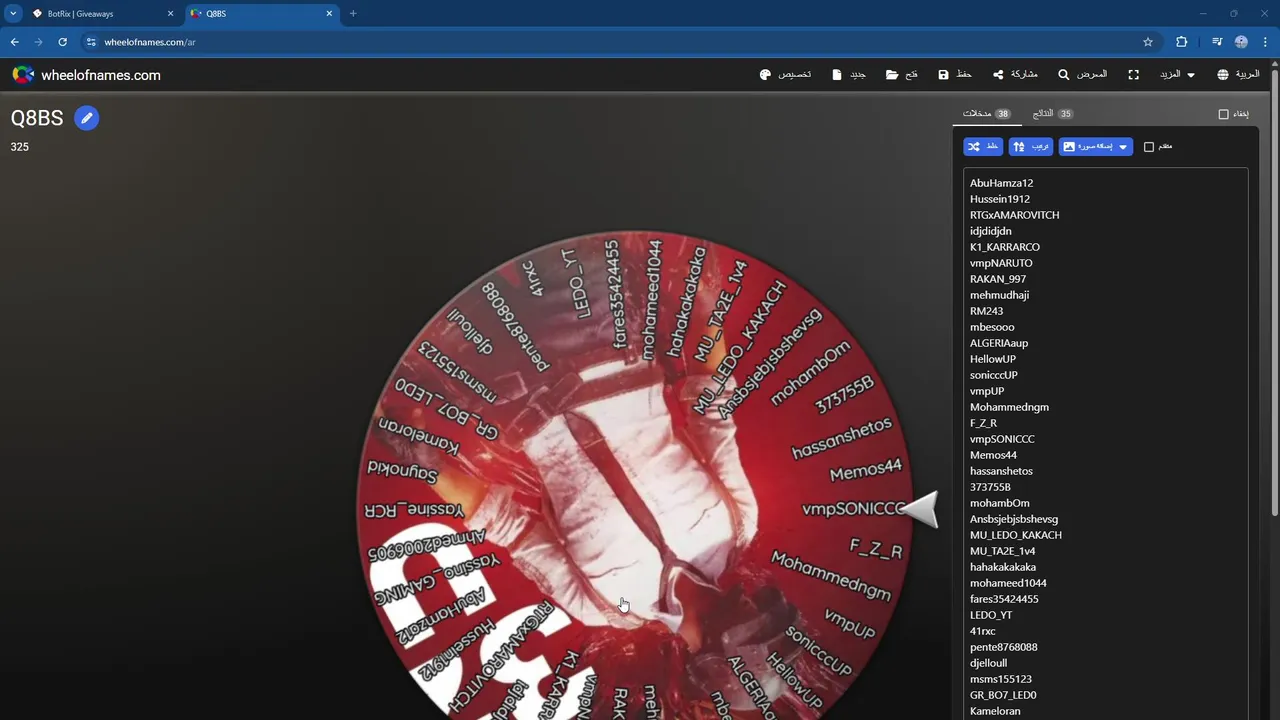Open the browser extensions puzzle icon
Viewport: 1280px width, 720px height.
pyautogui.click(x=1182, y=42)
